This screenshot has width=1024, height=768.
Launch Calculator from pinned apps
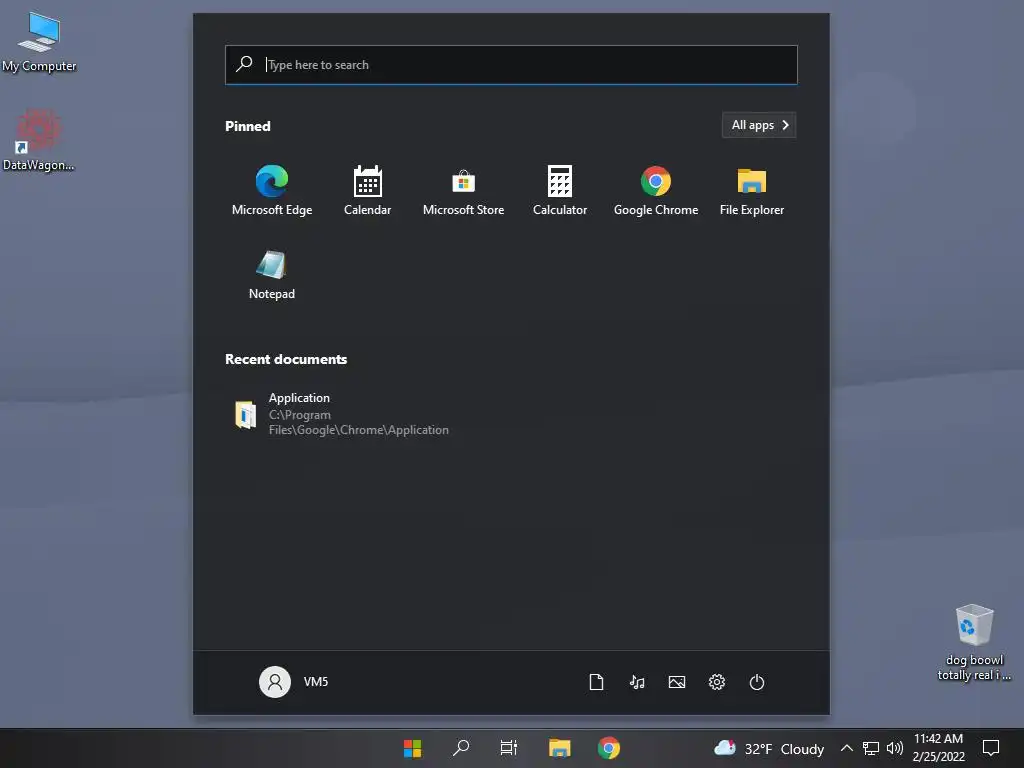(x=560, y=190)
